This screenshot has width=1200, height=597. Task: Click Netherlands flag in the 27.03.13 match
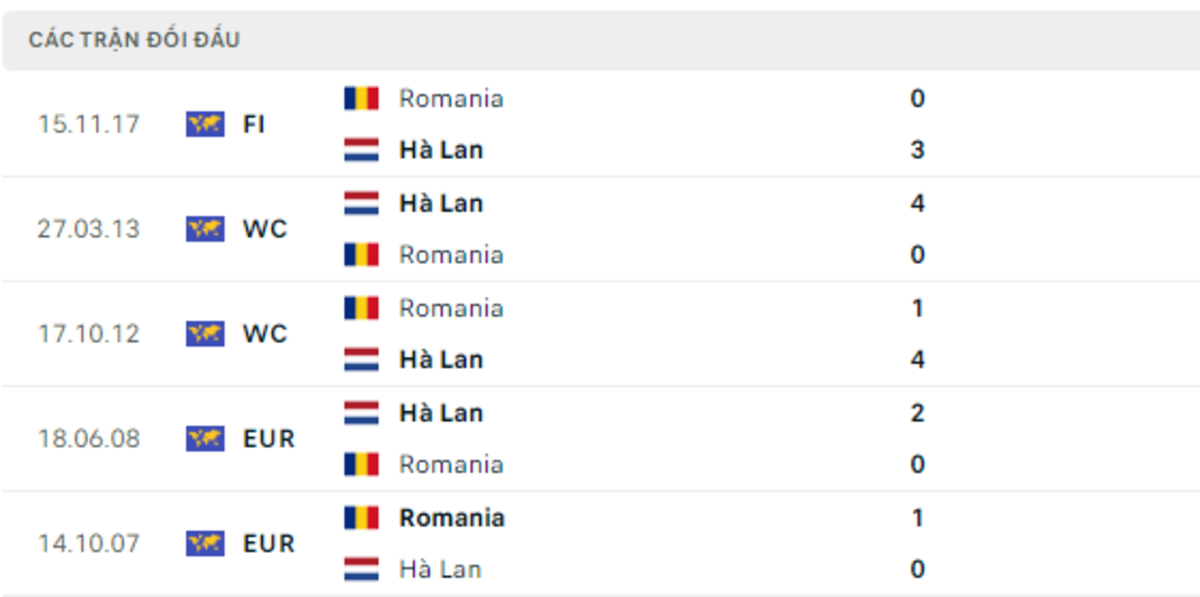(361, 203)
